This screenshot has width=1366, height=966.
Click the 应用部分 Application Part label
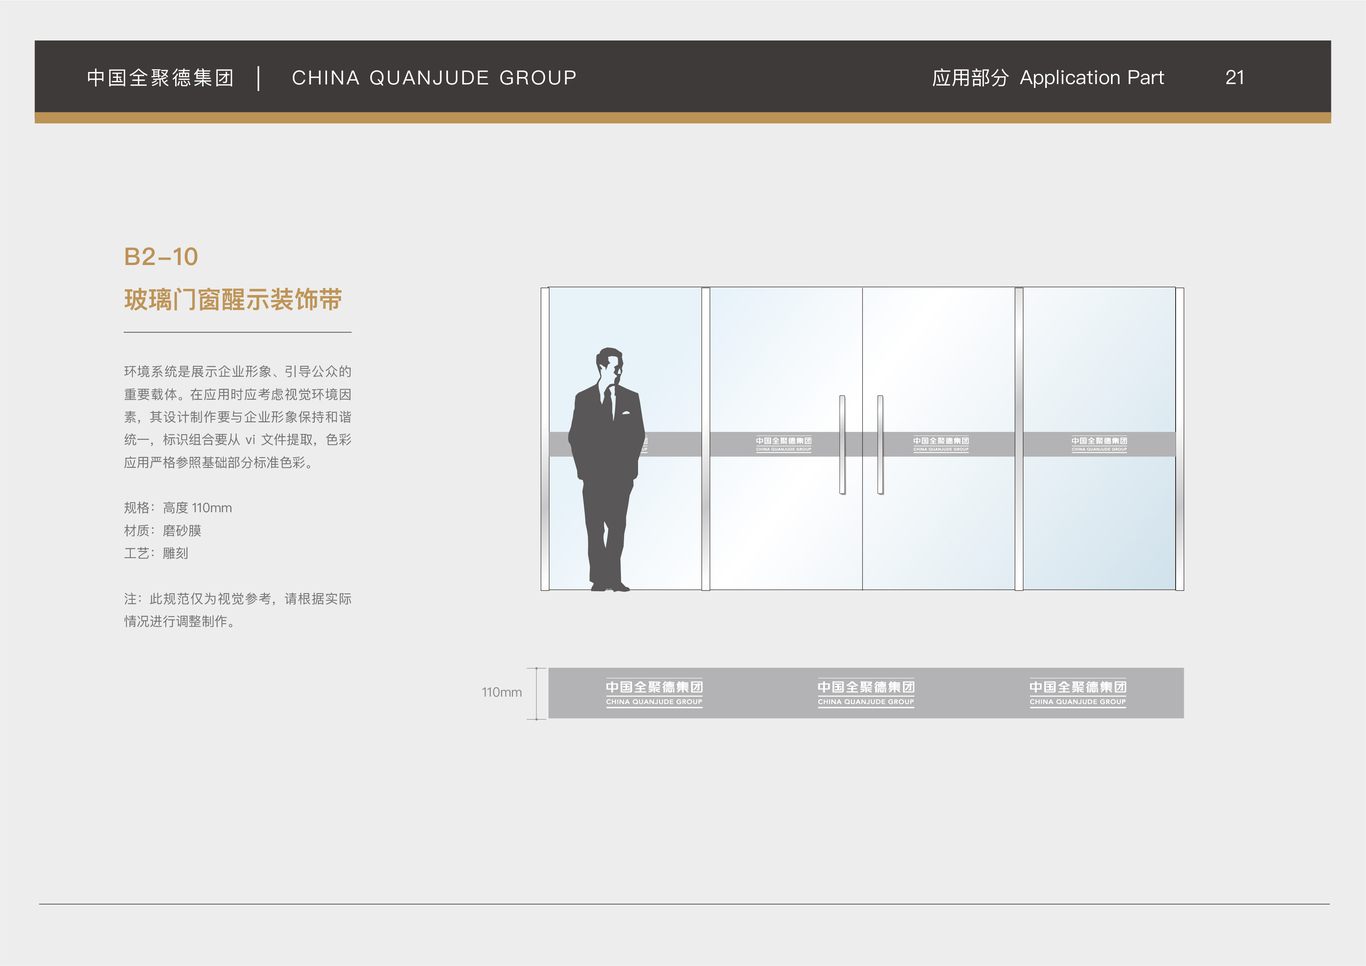(x=1048, y=78)
